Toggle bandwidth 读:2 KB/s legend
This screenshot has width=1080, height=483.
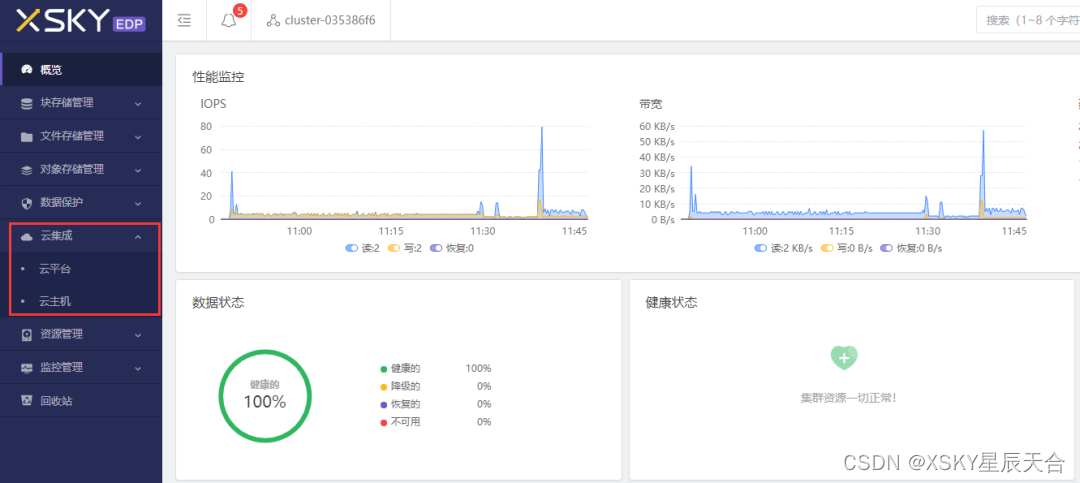point(784,247)
